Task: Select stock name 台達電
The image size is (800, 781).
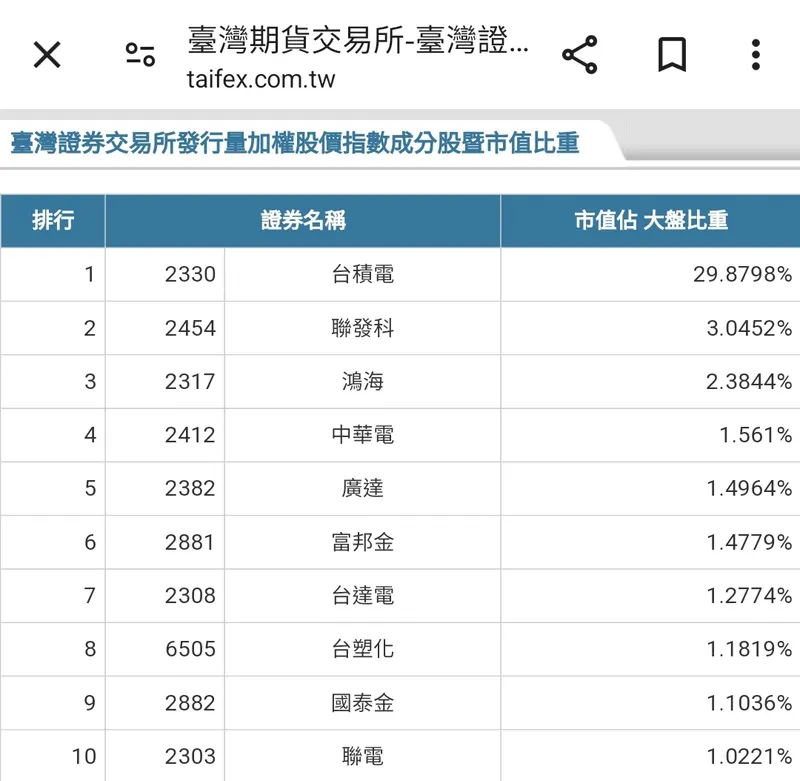Action: 363,596
